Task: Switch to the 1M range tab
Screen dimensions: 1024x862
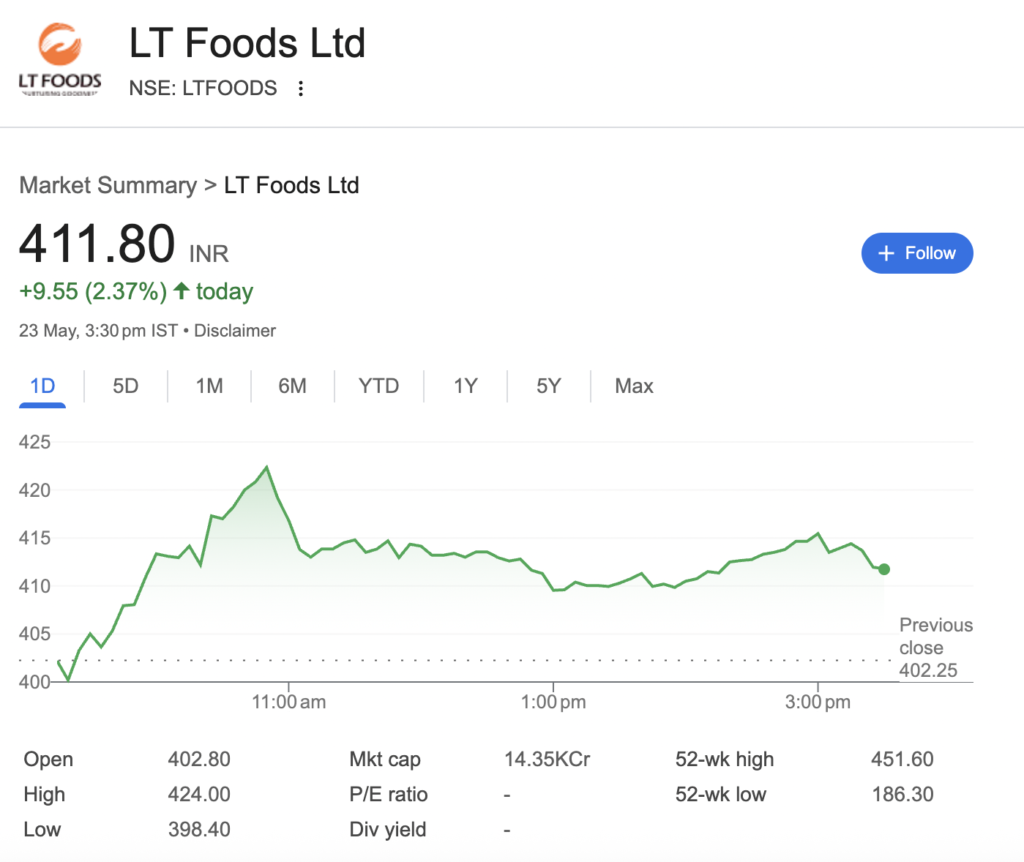Action: pyautogui.click(x=209, y=386)
